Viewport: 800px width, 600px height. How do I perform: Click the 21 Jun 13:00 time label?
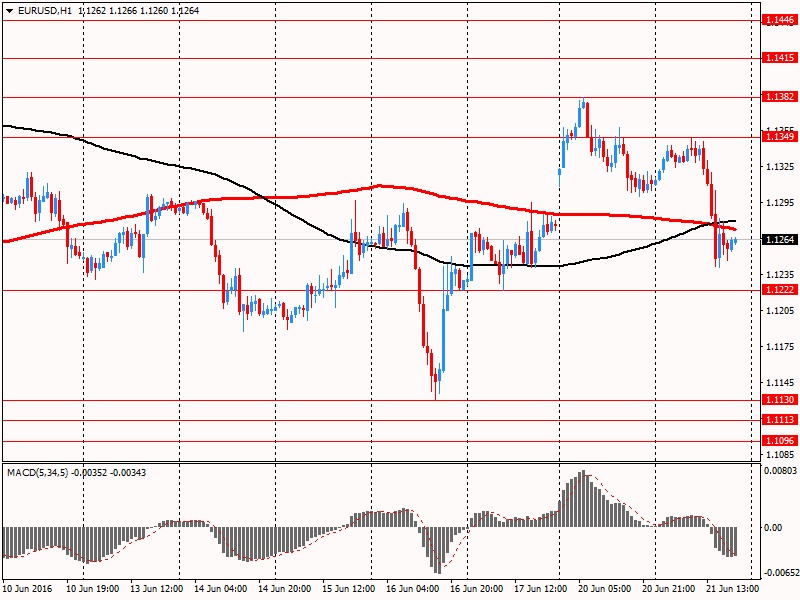732,588
